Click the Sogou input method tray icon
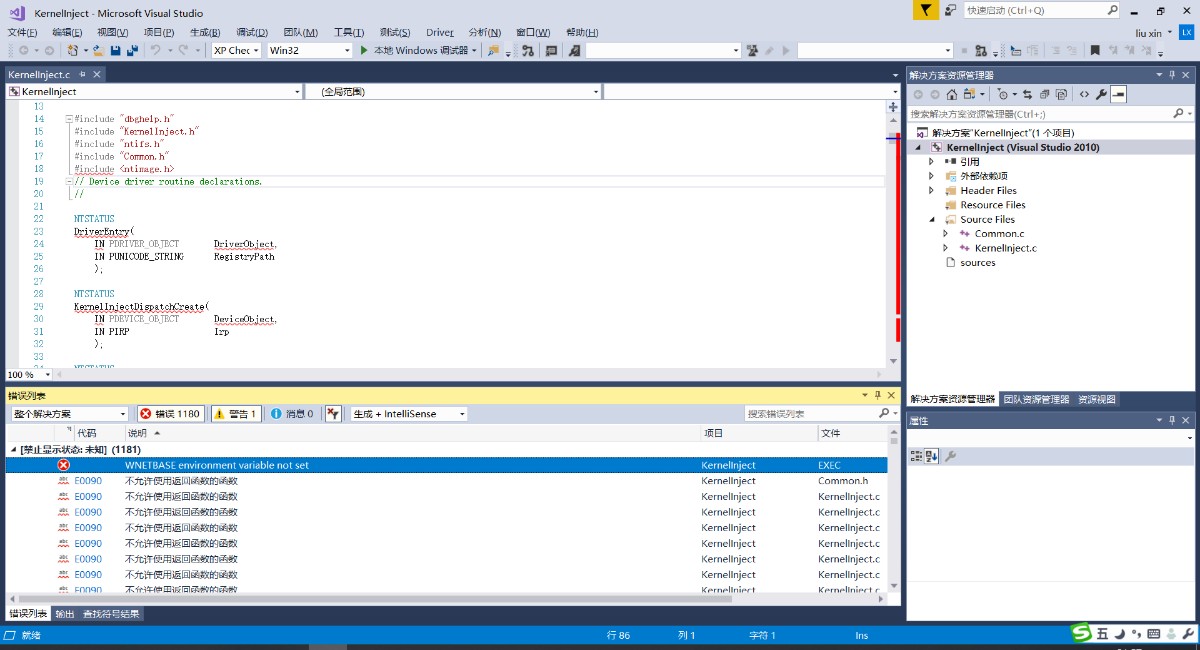The height and width of the screenshot is (650, 1200). 1081,634
